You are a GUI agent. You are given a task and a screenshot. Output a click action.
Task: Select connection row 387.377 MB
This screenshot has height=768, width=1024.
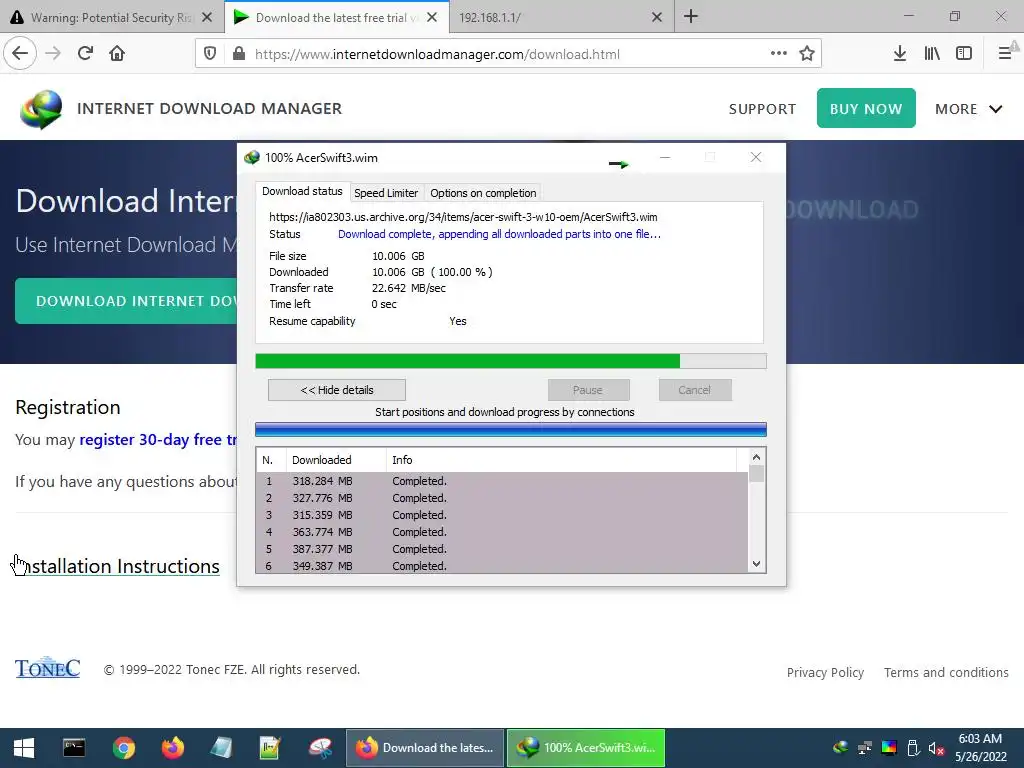[502, 549]
